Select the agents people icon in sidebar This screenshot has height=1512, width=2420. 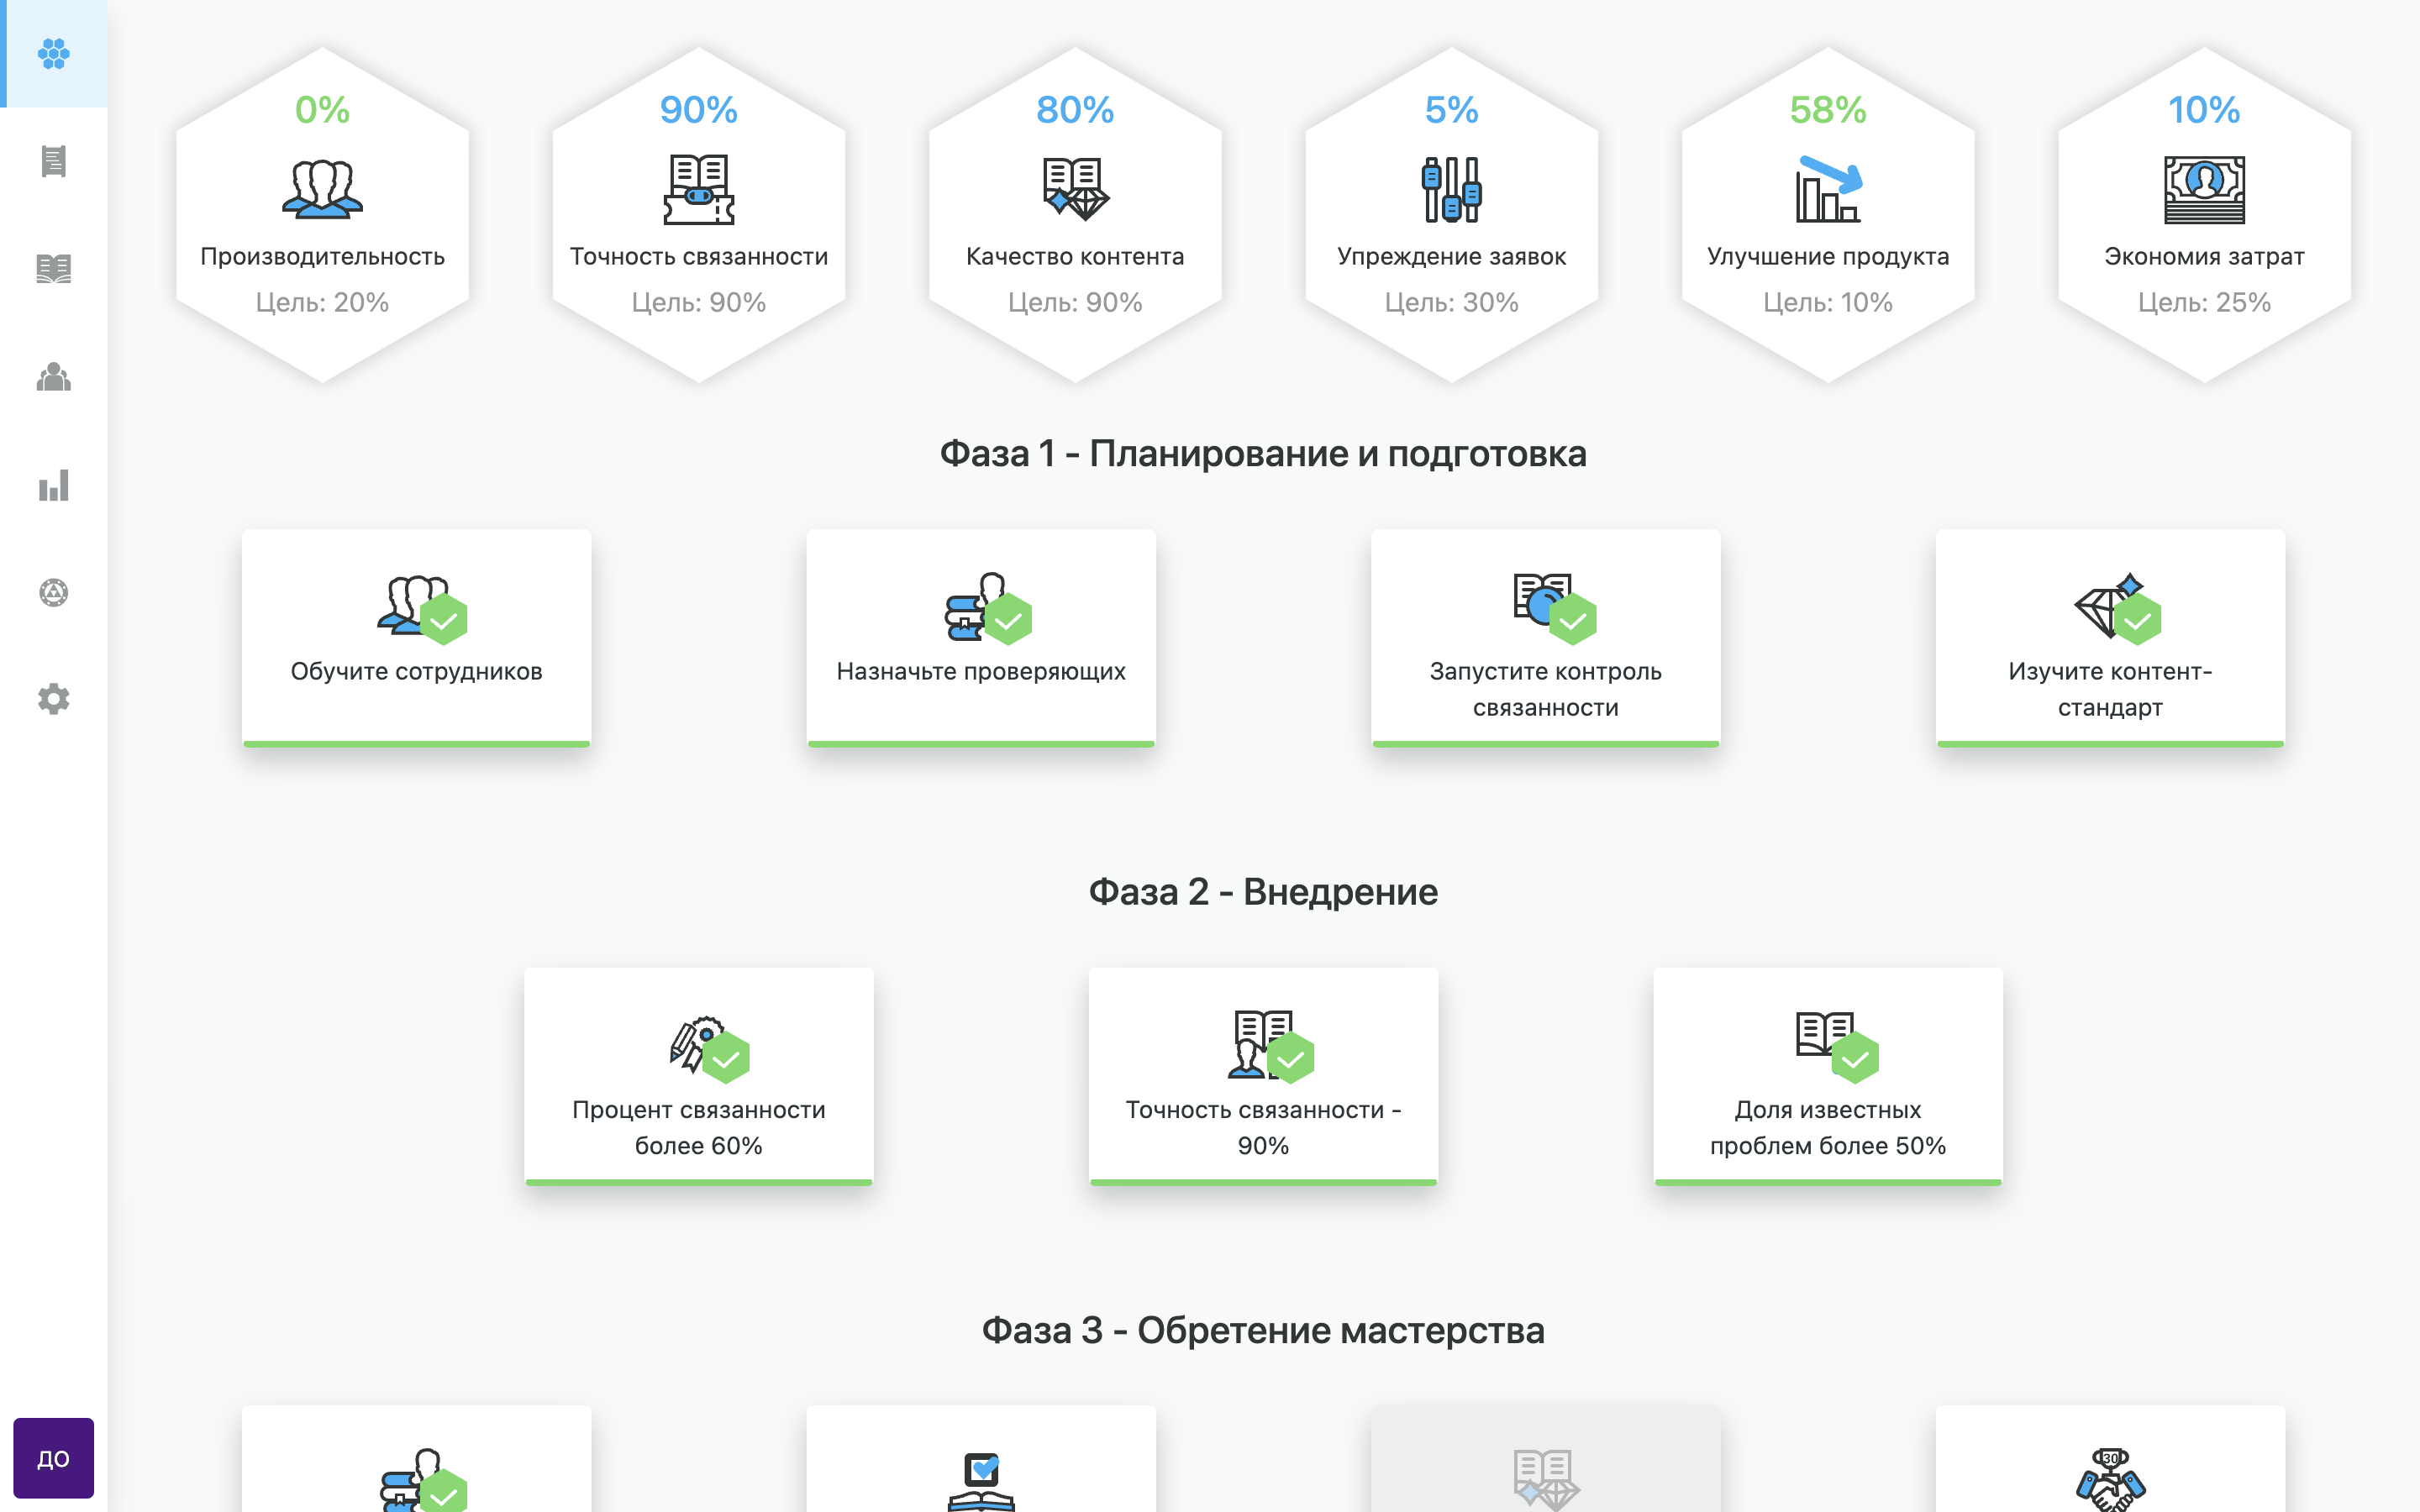tap(54, 378)
